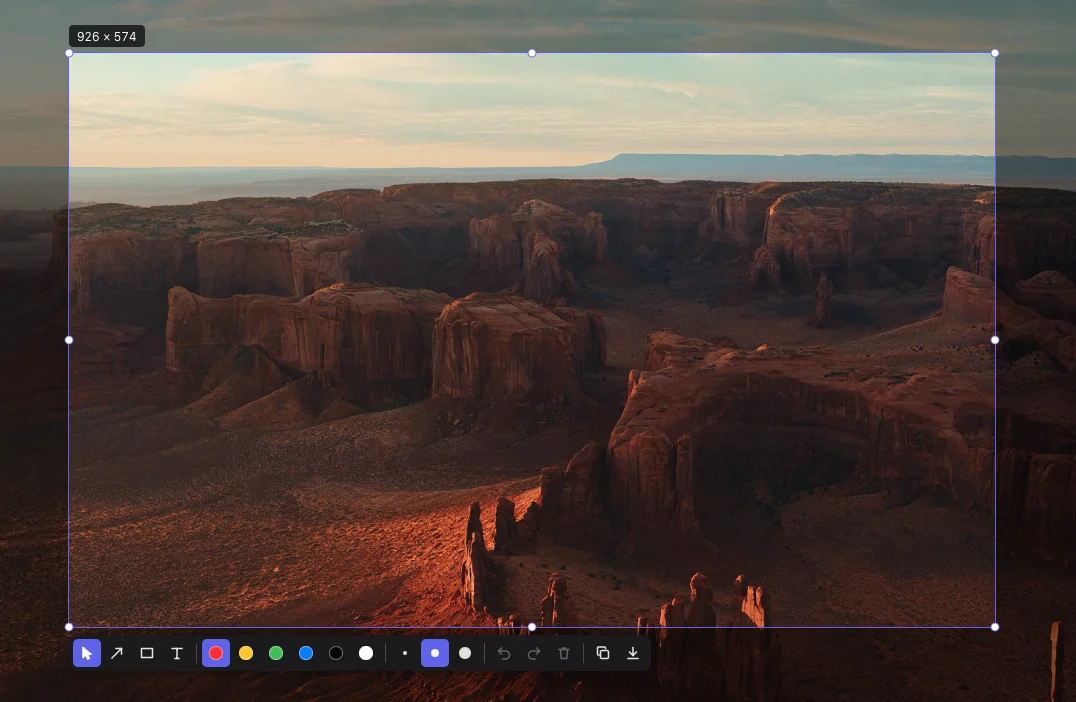Pick the red color swatch
Screen dimensions: 1076x702
tap(215, 653)
